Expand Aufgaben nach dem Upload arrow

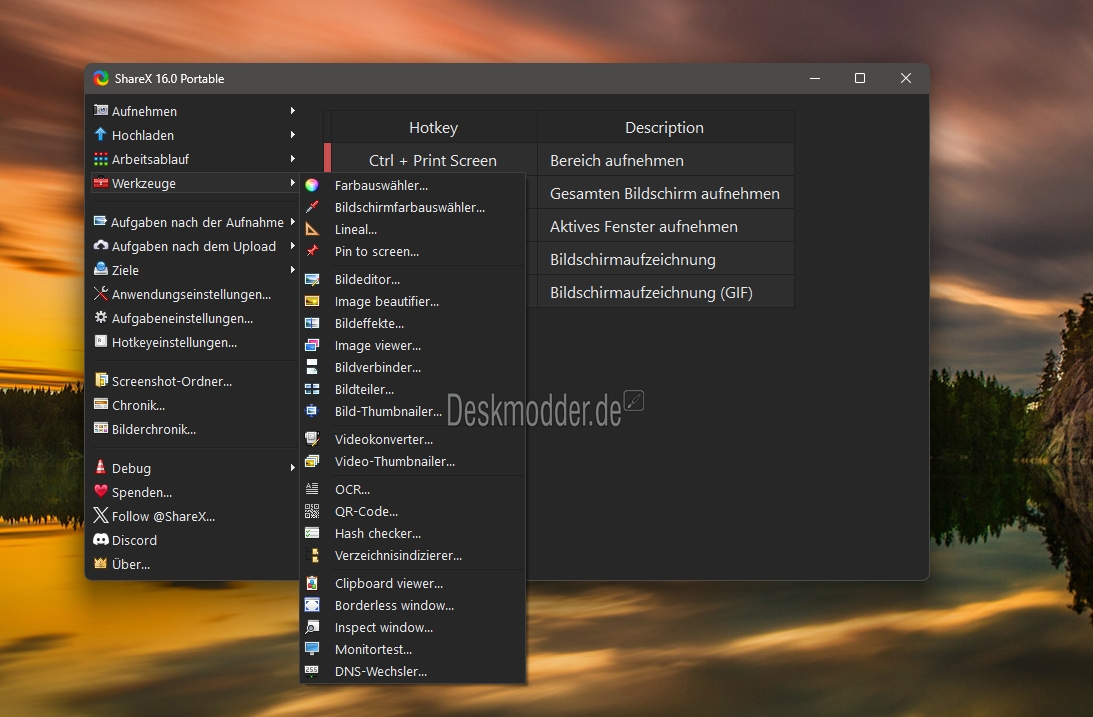pyautogui.click(x=293, y=246)
